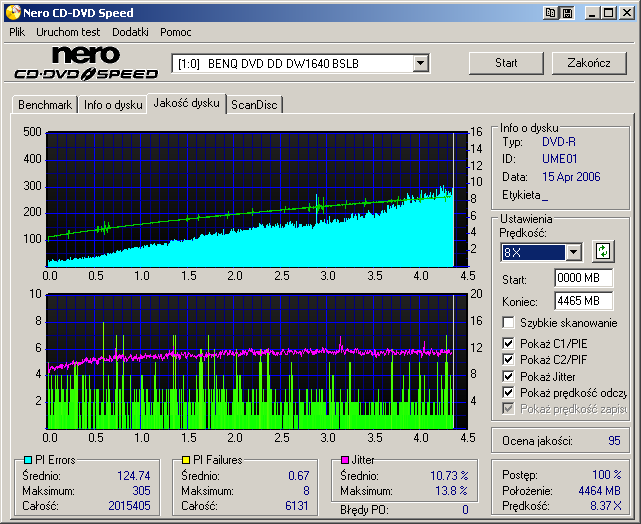Close the Nero CD-DVD Speed window
This screenshot has width=641, height=524.
point(627,13)
